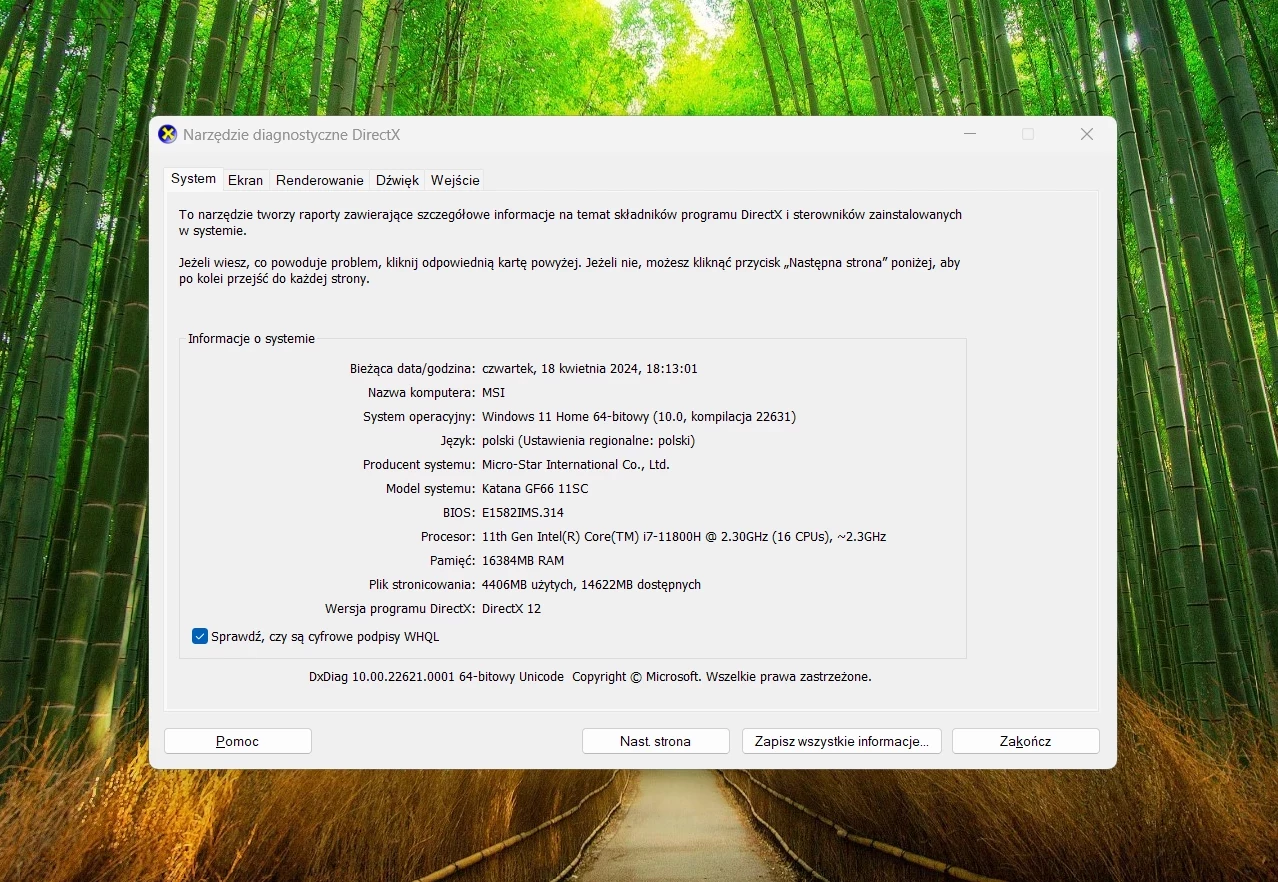Open the Ekran tab
The height and width of the screenshot is (882, 1278).
coord(245,180)
